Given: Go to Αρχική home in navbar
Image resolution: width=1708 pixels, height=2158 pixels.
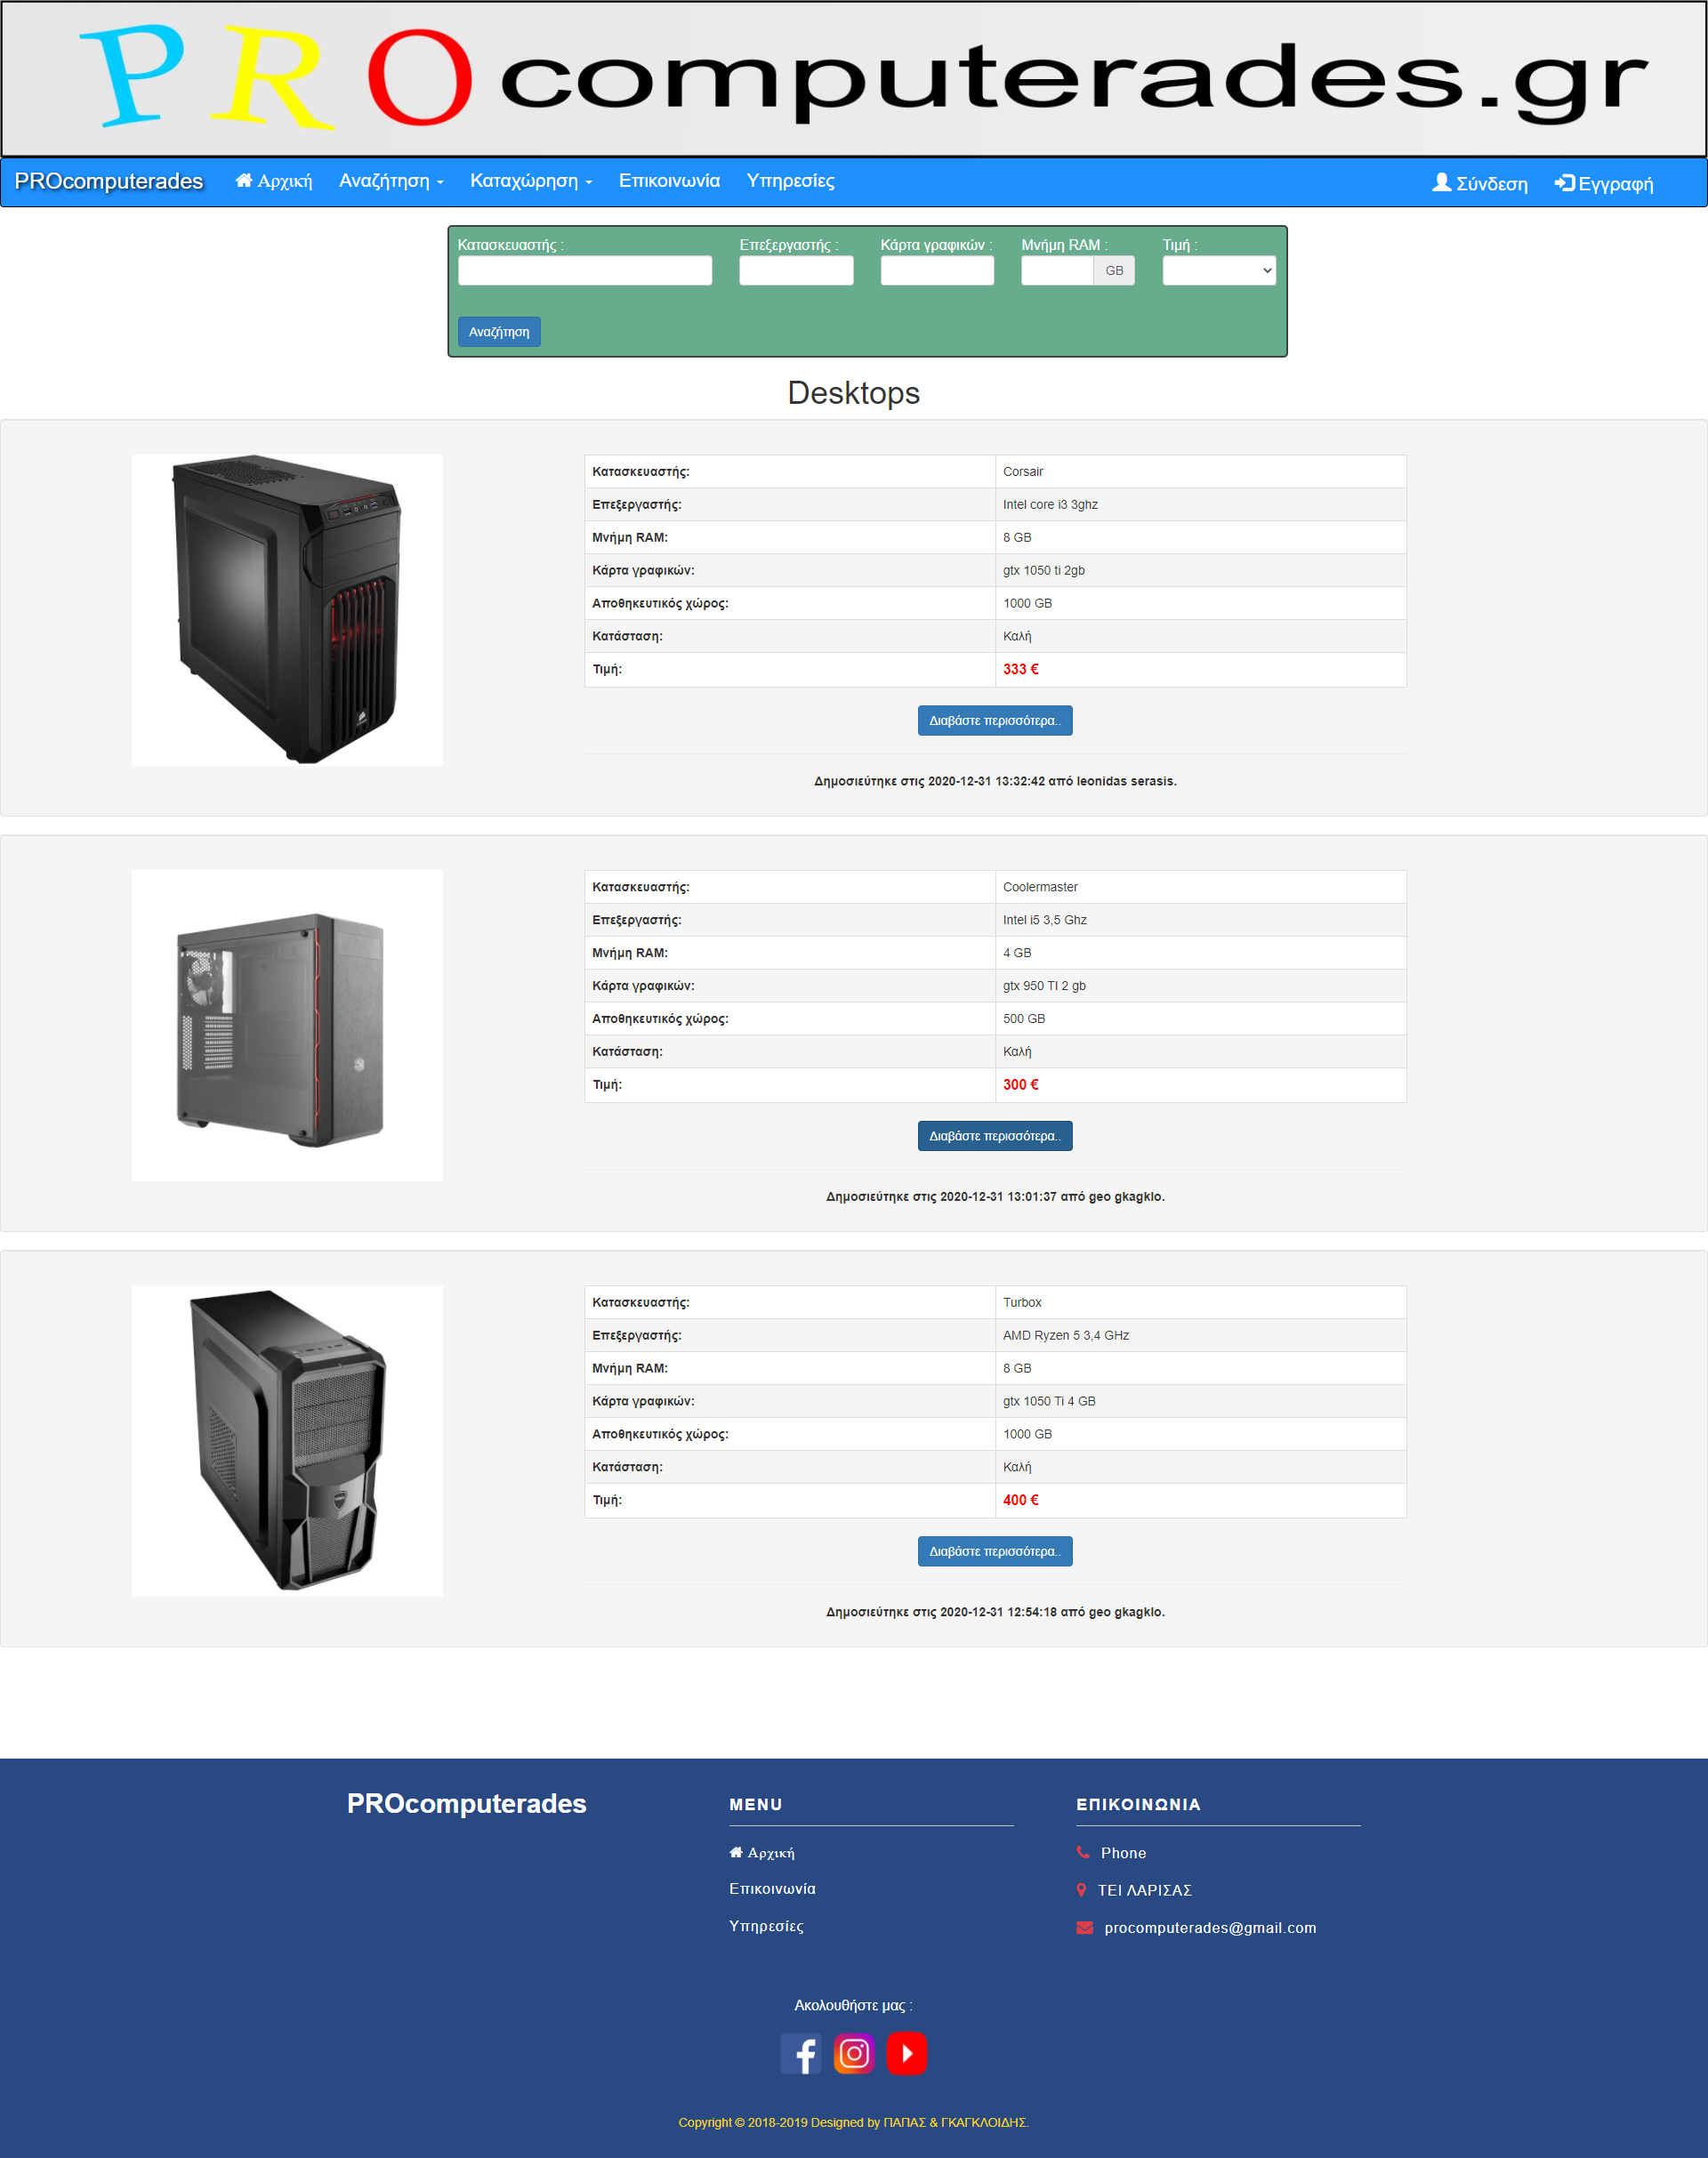Looking at the screenshot, I should coord(273,181).
